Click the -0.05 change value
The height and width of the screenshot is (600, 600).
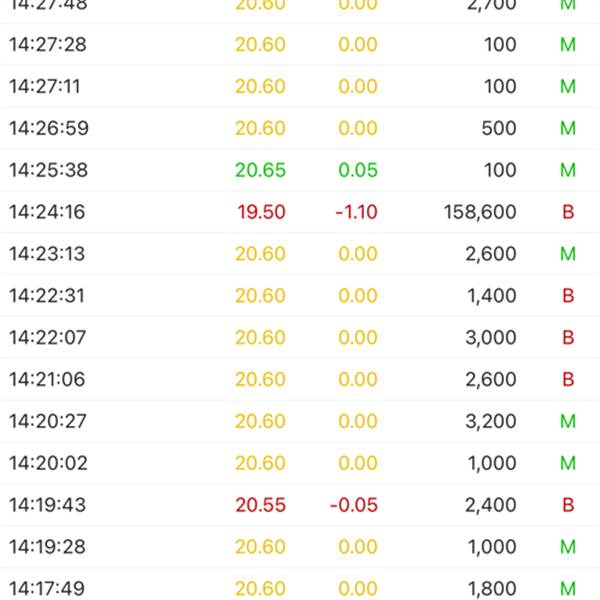point(354,505)
